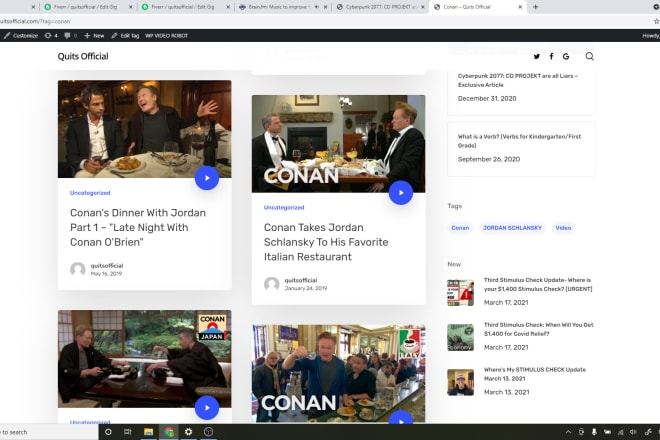The image size is (660, 440).
Task: Open WP VIDEO ROBOT menu
Action: point(166,36)
